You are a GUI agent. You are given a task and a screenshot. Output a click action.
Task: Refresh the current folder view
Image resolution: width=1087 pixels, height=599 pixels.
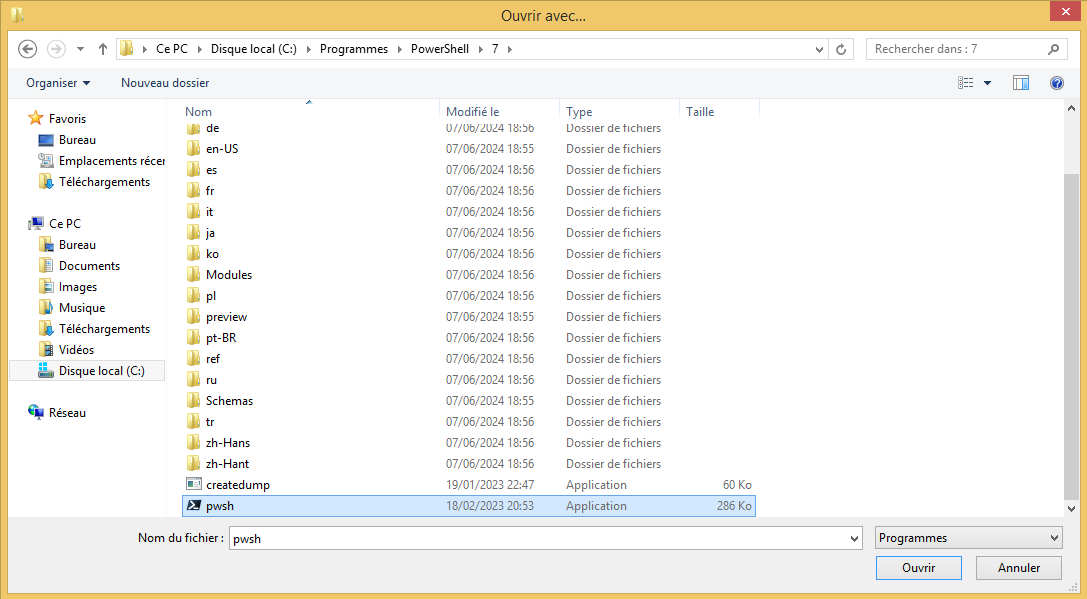point(842,49)
